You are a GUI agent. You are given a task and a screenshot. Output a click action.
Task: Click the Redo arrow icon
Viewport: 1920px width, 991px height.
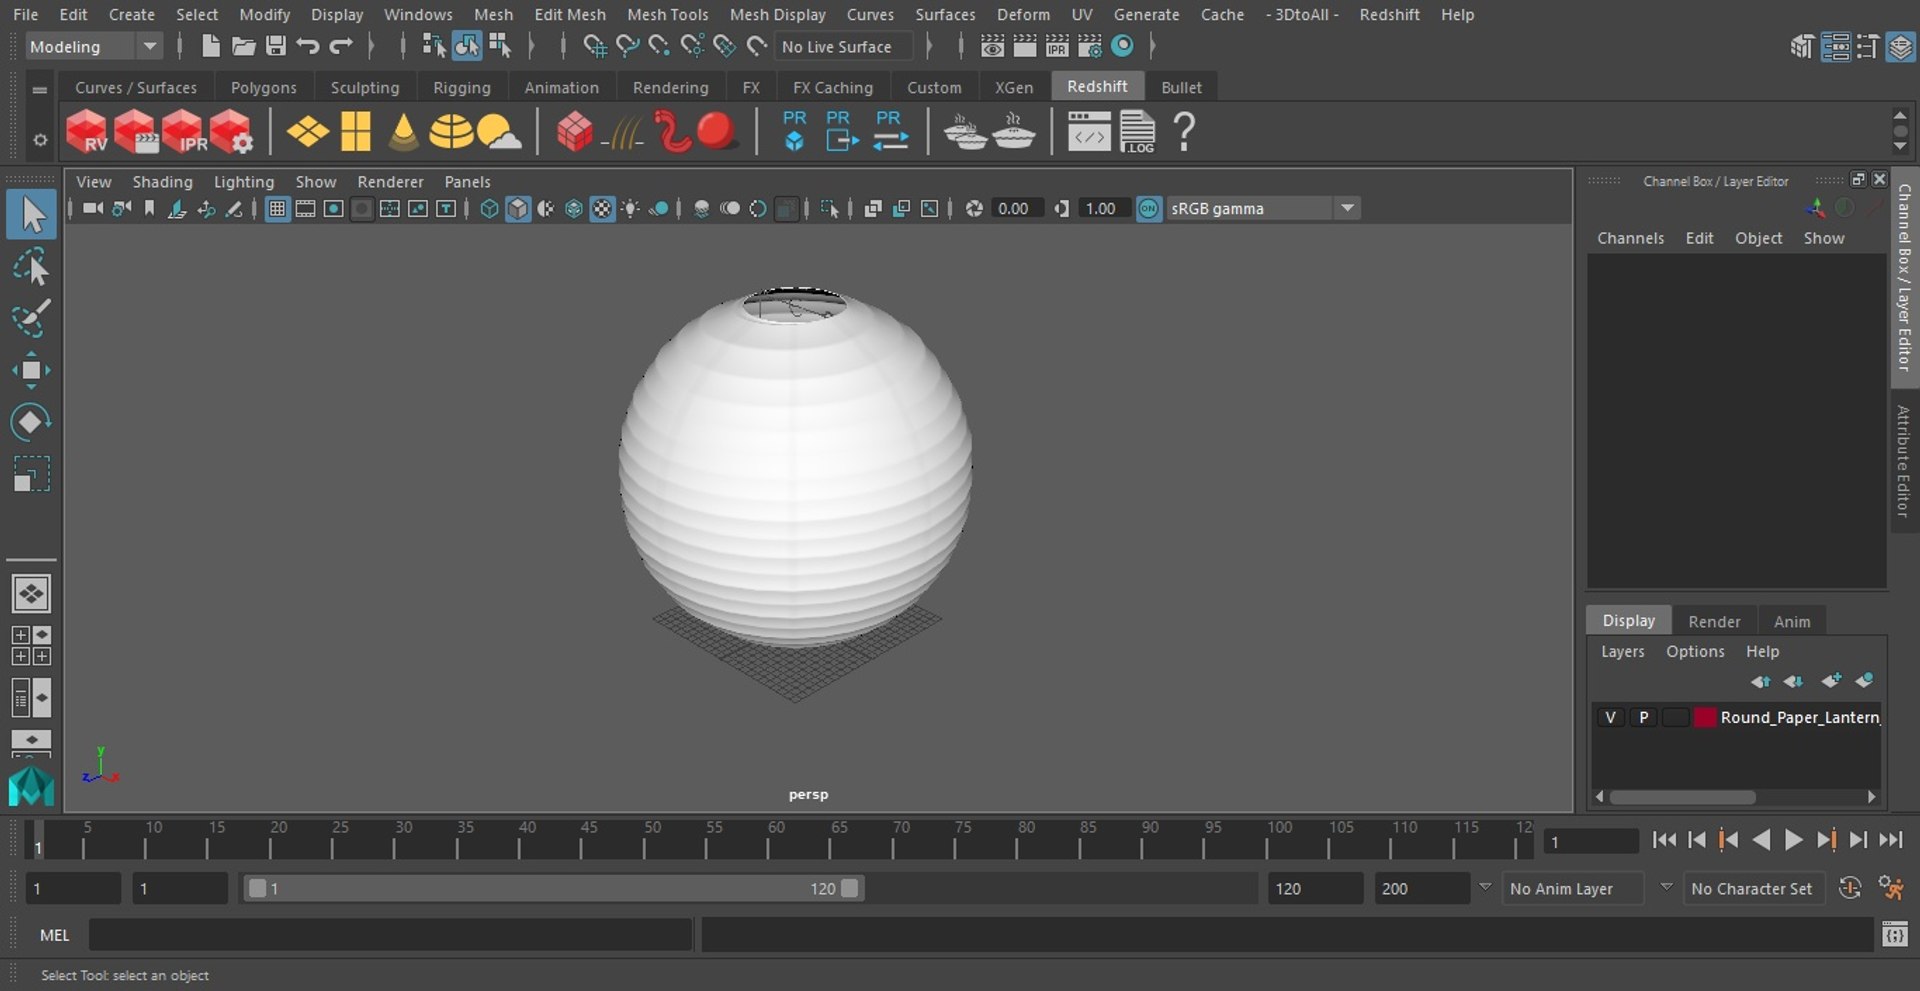[x=341, y=46]
